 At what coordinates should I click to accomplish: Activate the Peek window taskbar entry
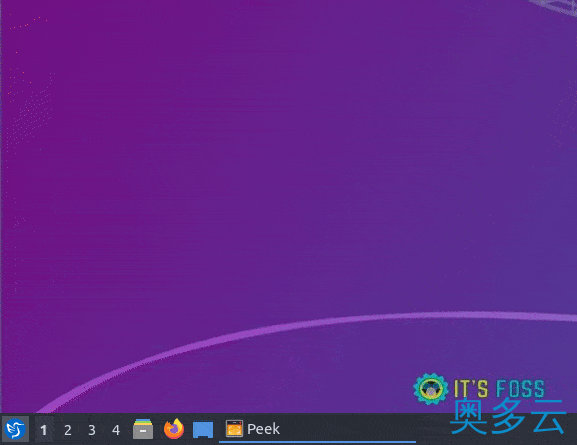(317, 429)
